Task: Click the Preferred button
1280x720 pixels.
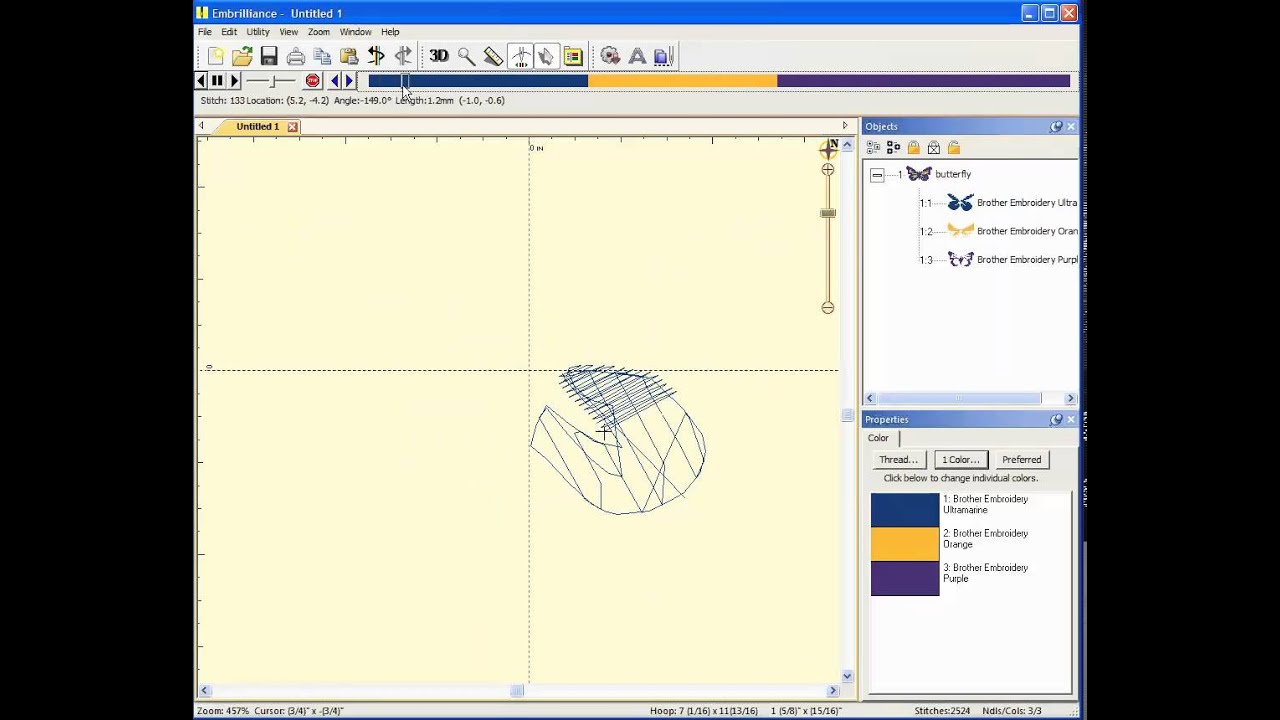Action: click(x=1021, y=460)
